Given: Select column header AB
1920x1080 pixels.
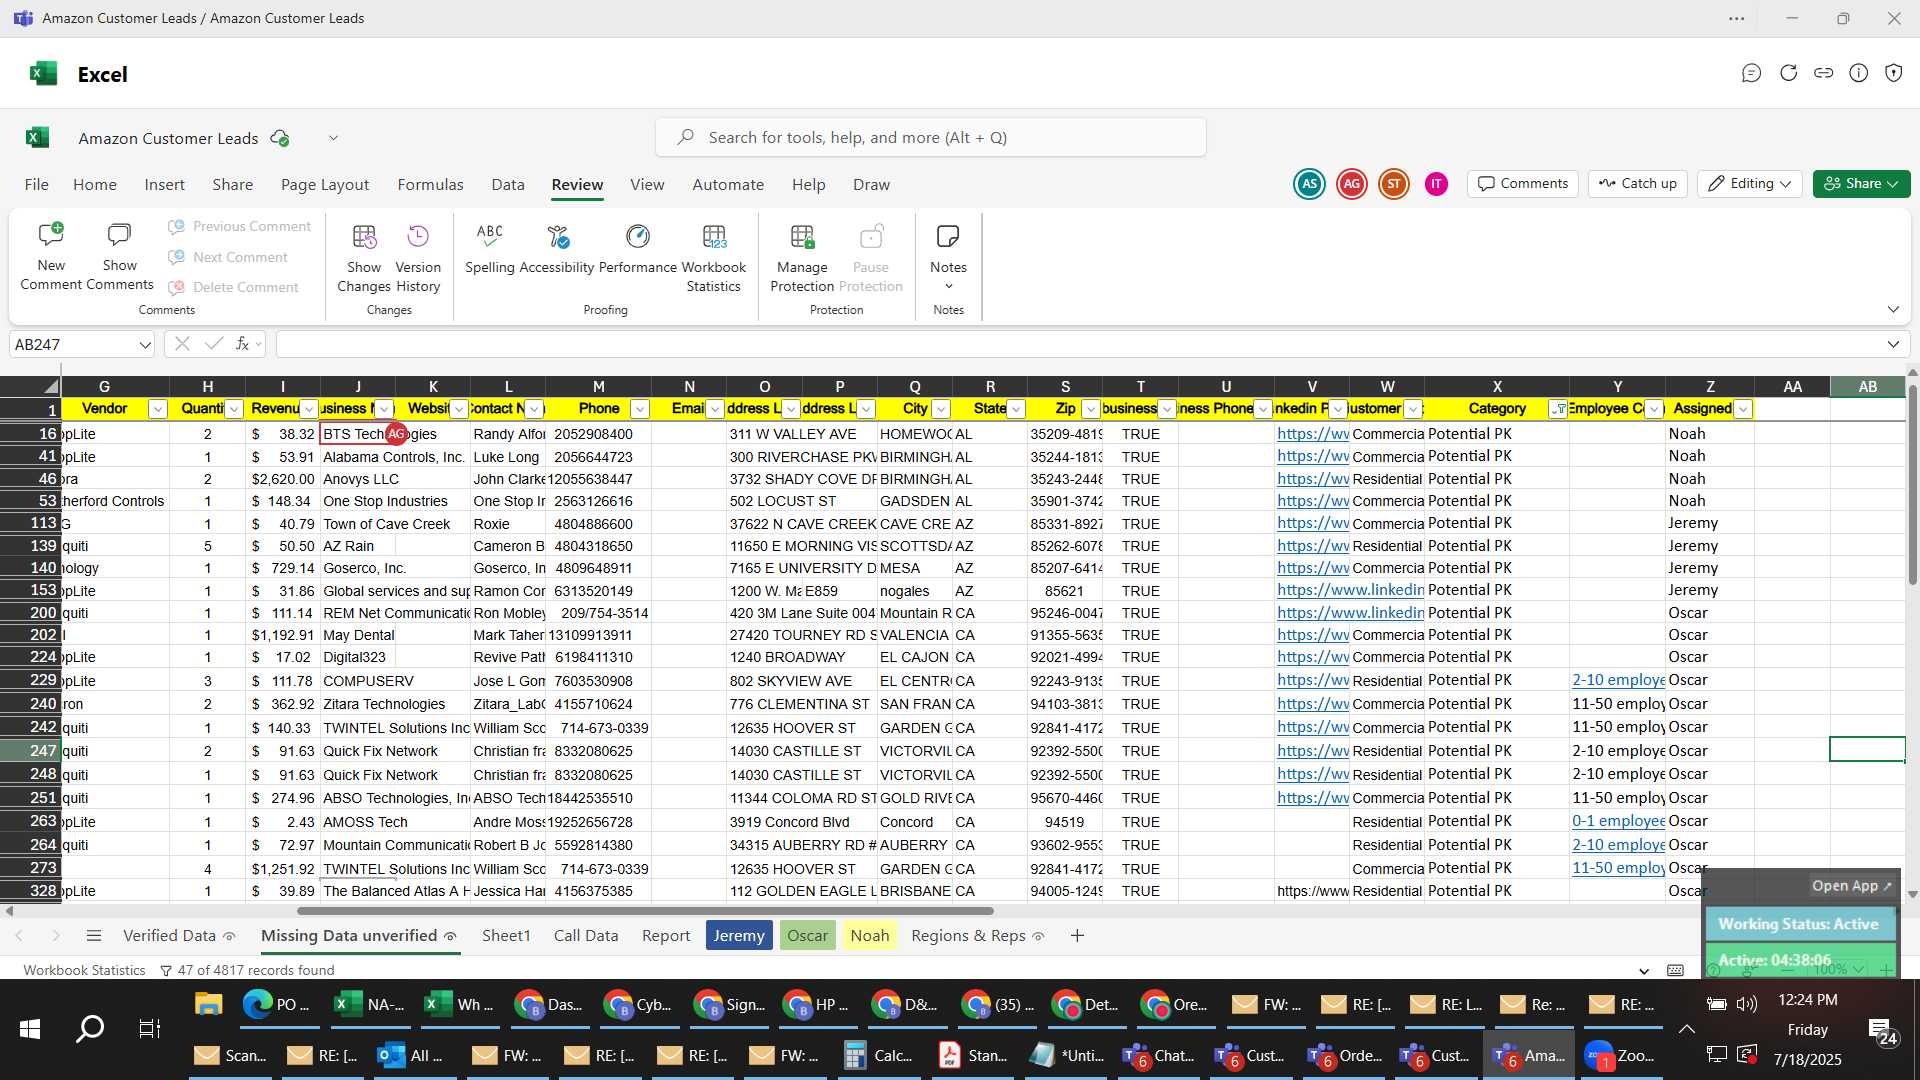Looking at the screenshot, I should [x=1867, y=387].
